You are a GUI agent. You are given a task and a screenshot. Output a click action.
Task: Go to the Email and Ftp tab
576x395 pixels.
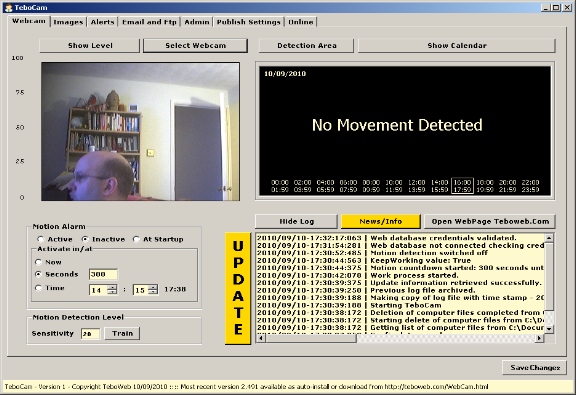coord(149,22)
